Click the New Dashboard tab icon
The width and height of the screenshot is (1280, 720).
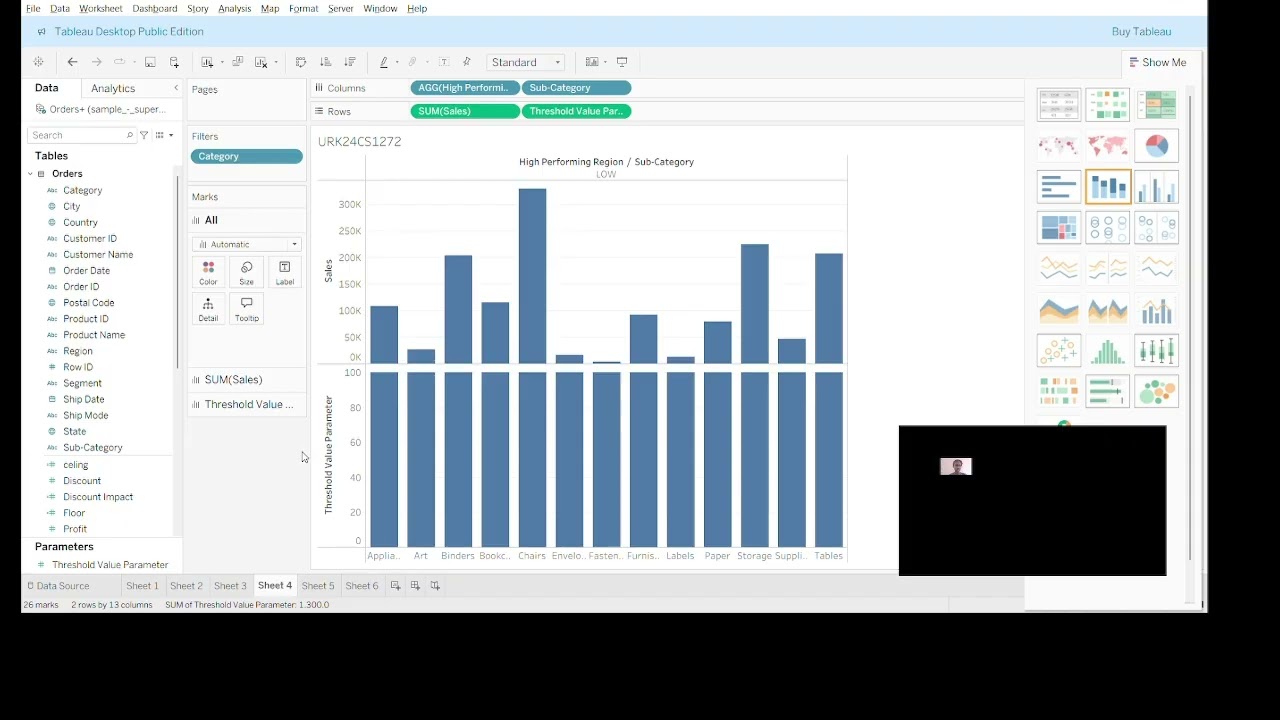tap(415, 586)
